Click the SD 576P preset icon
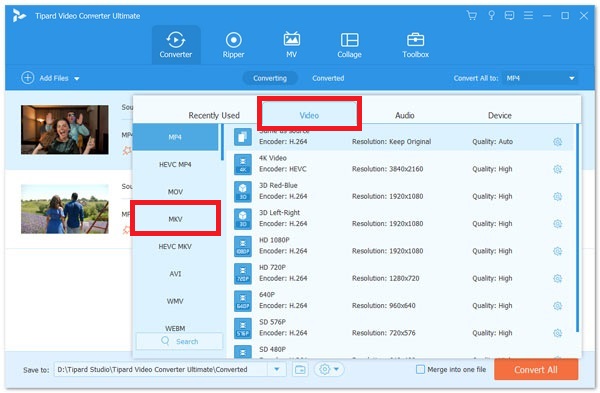The image size is (600, 393). (243, 328)
